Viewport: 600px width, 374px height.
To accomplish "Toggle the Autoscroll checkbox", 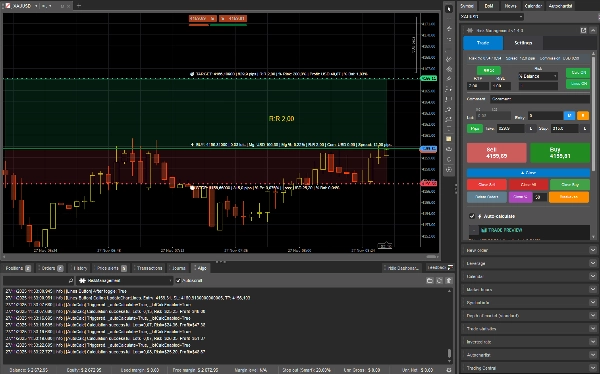I will coord(178,281).
